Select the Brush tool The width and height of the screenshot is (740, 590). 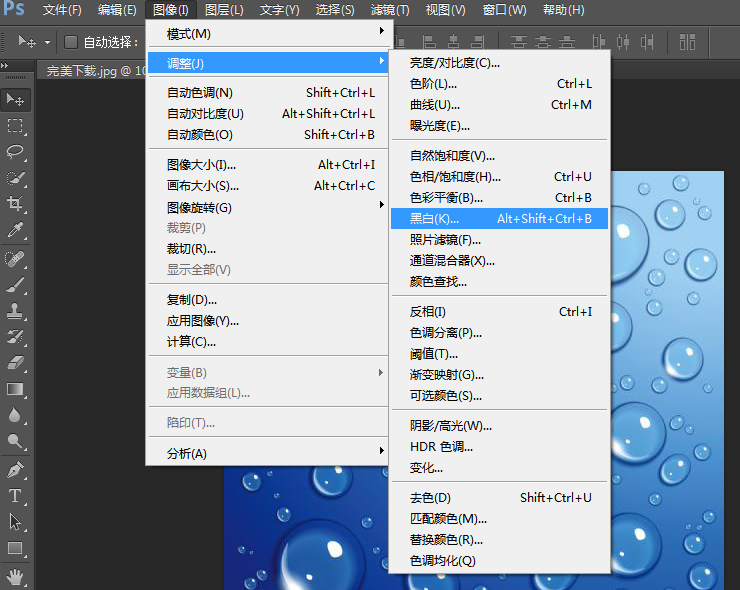15,285
